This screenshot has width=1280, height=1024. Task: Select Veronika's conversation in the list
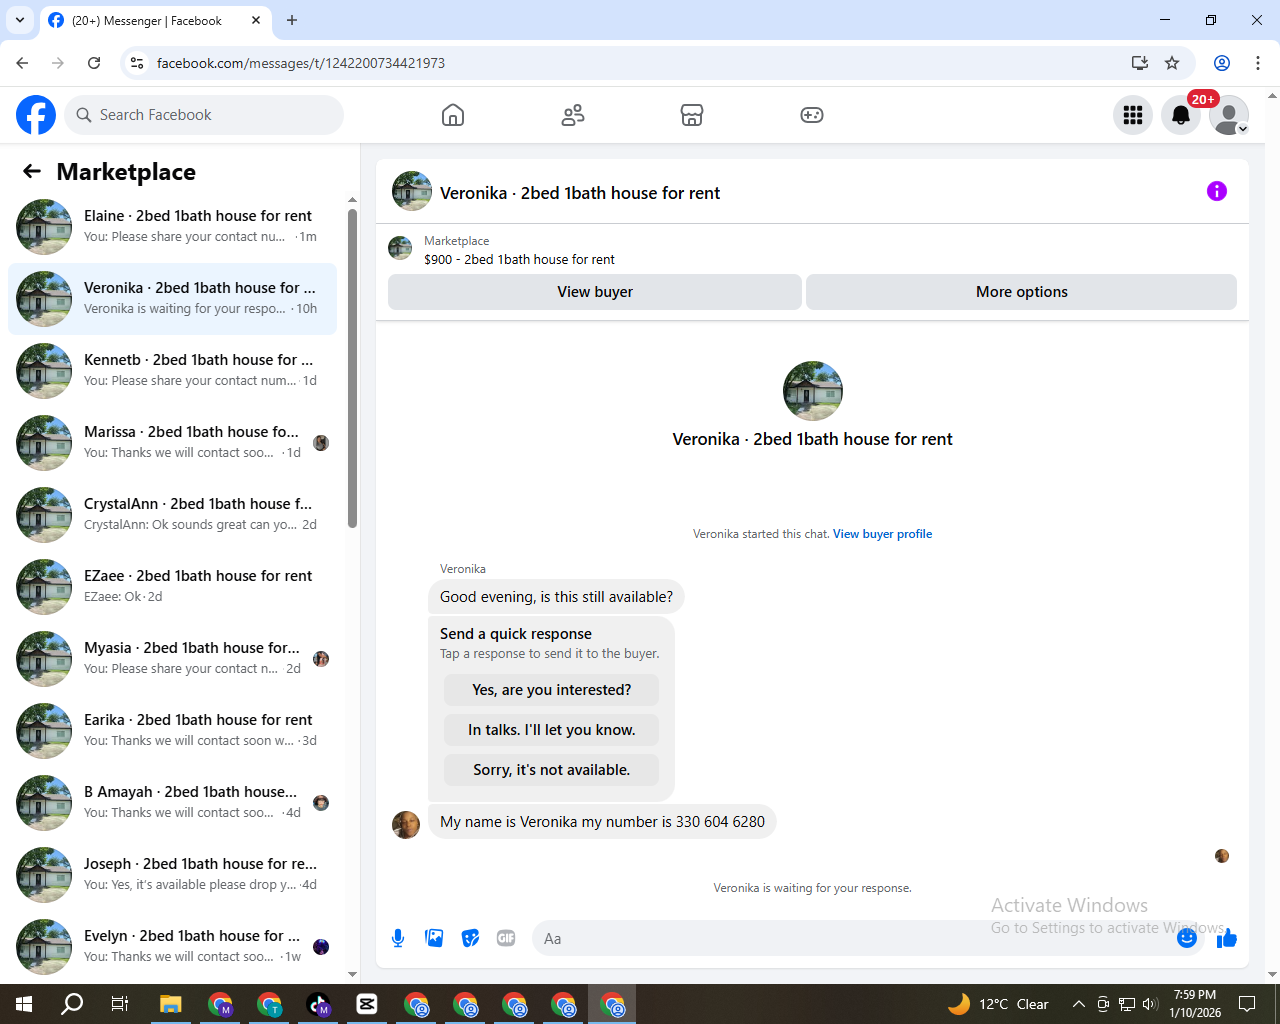(x=172, y=299)
